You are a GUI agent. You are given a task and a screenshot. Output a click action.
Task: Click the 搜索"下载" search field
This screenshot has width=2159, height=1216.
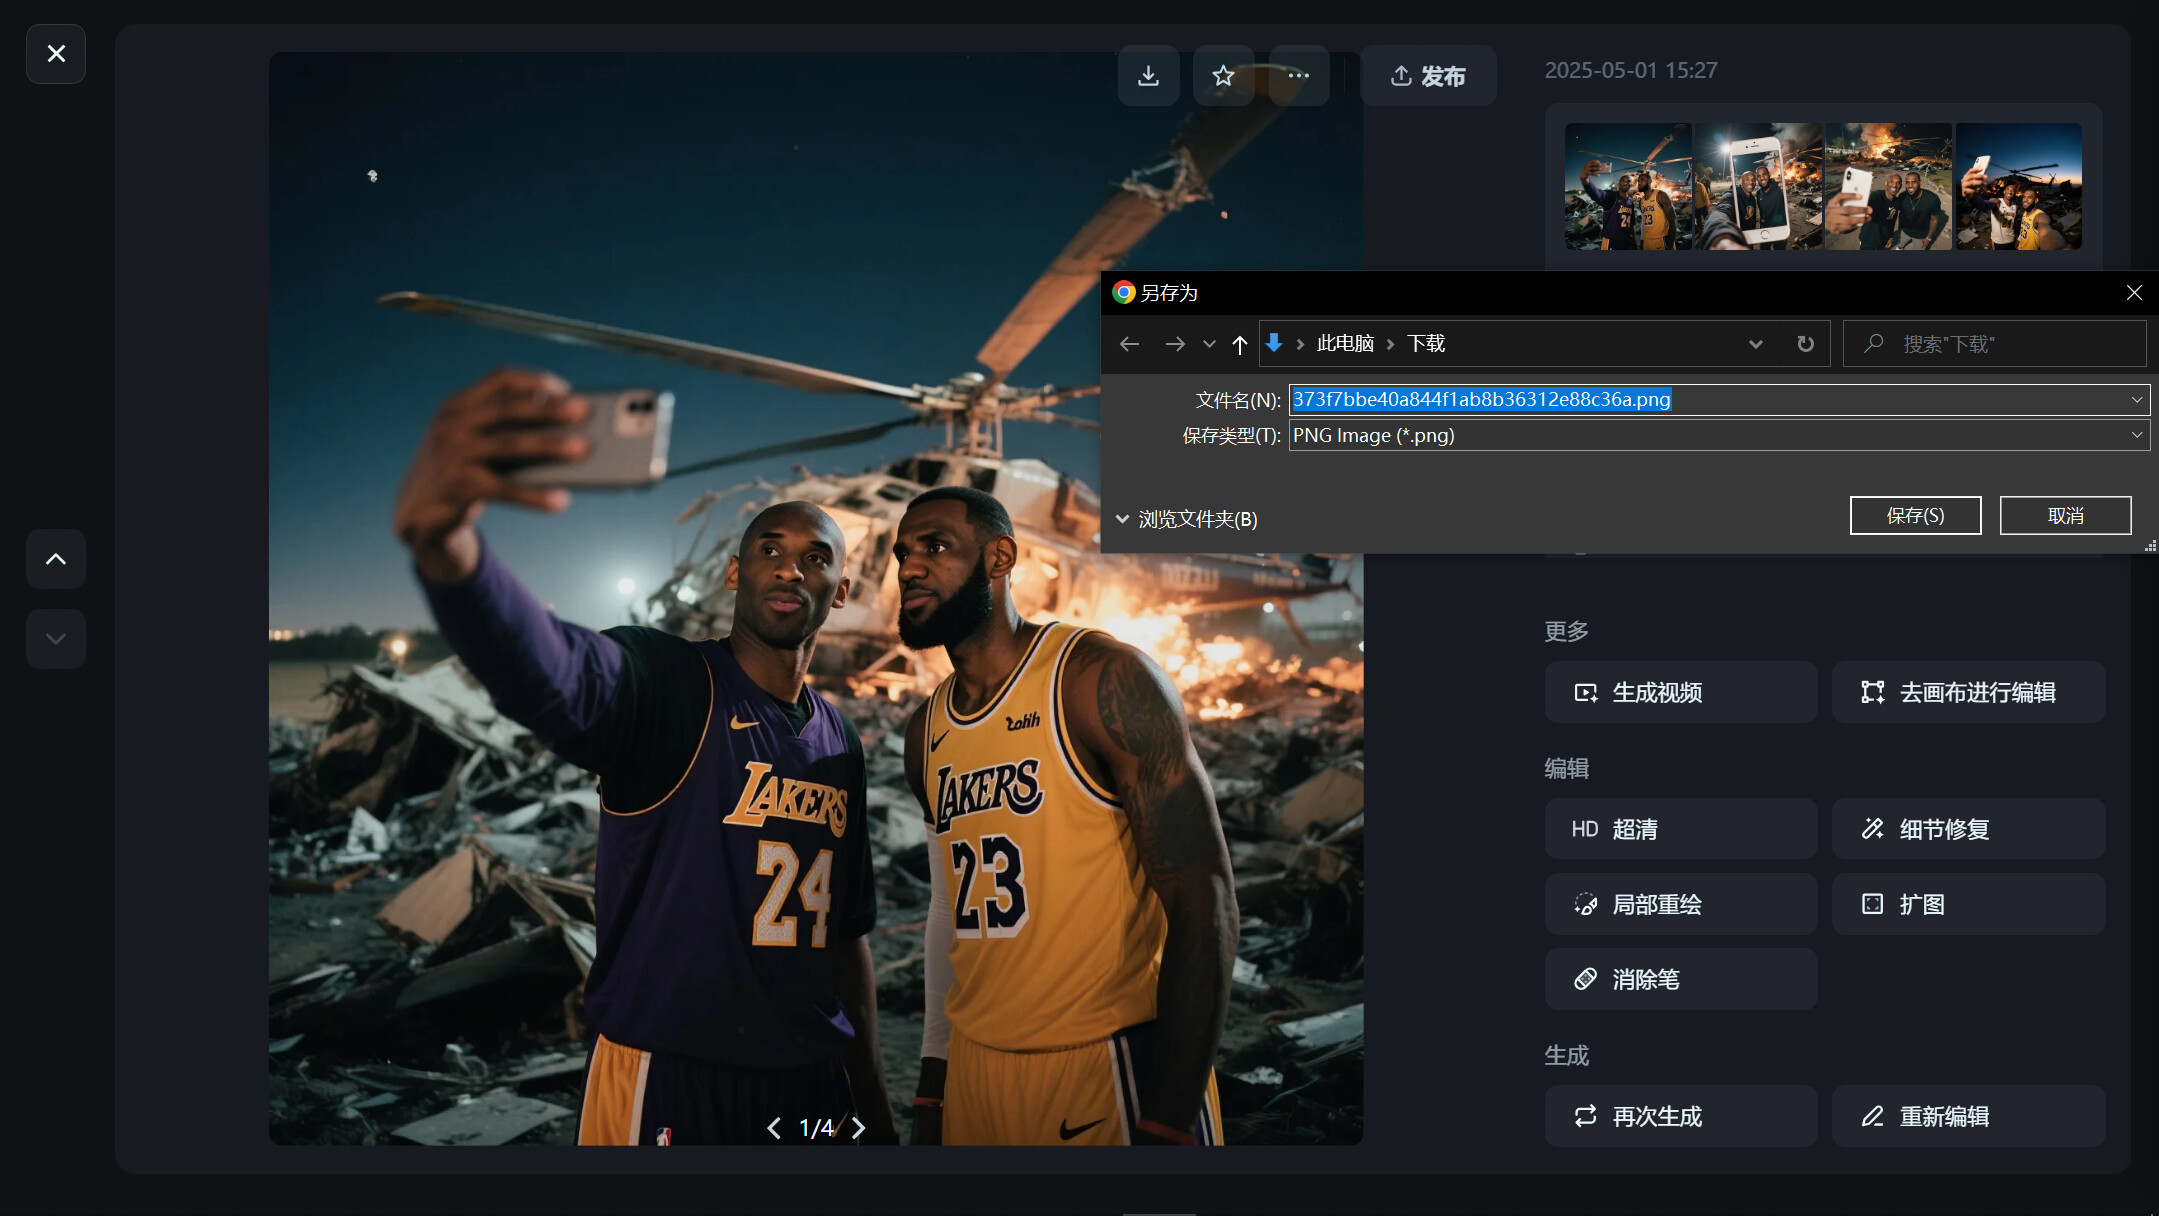click(x=1995, y=344)
